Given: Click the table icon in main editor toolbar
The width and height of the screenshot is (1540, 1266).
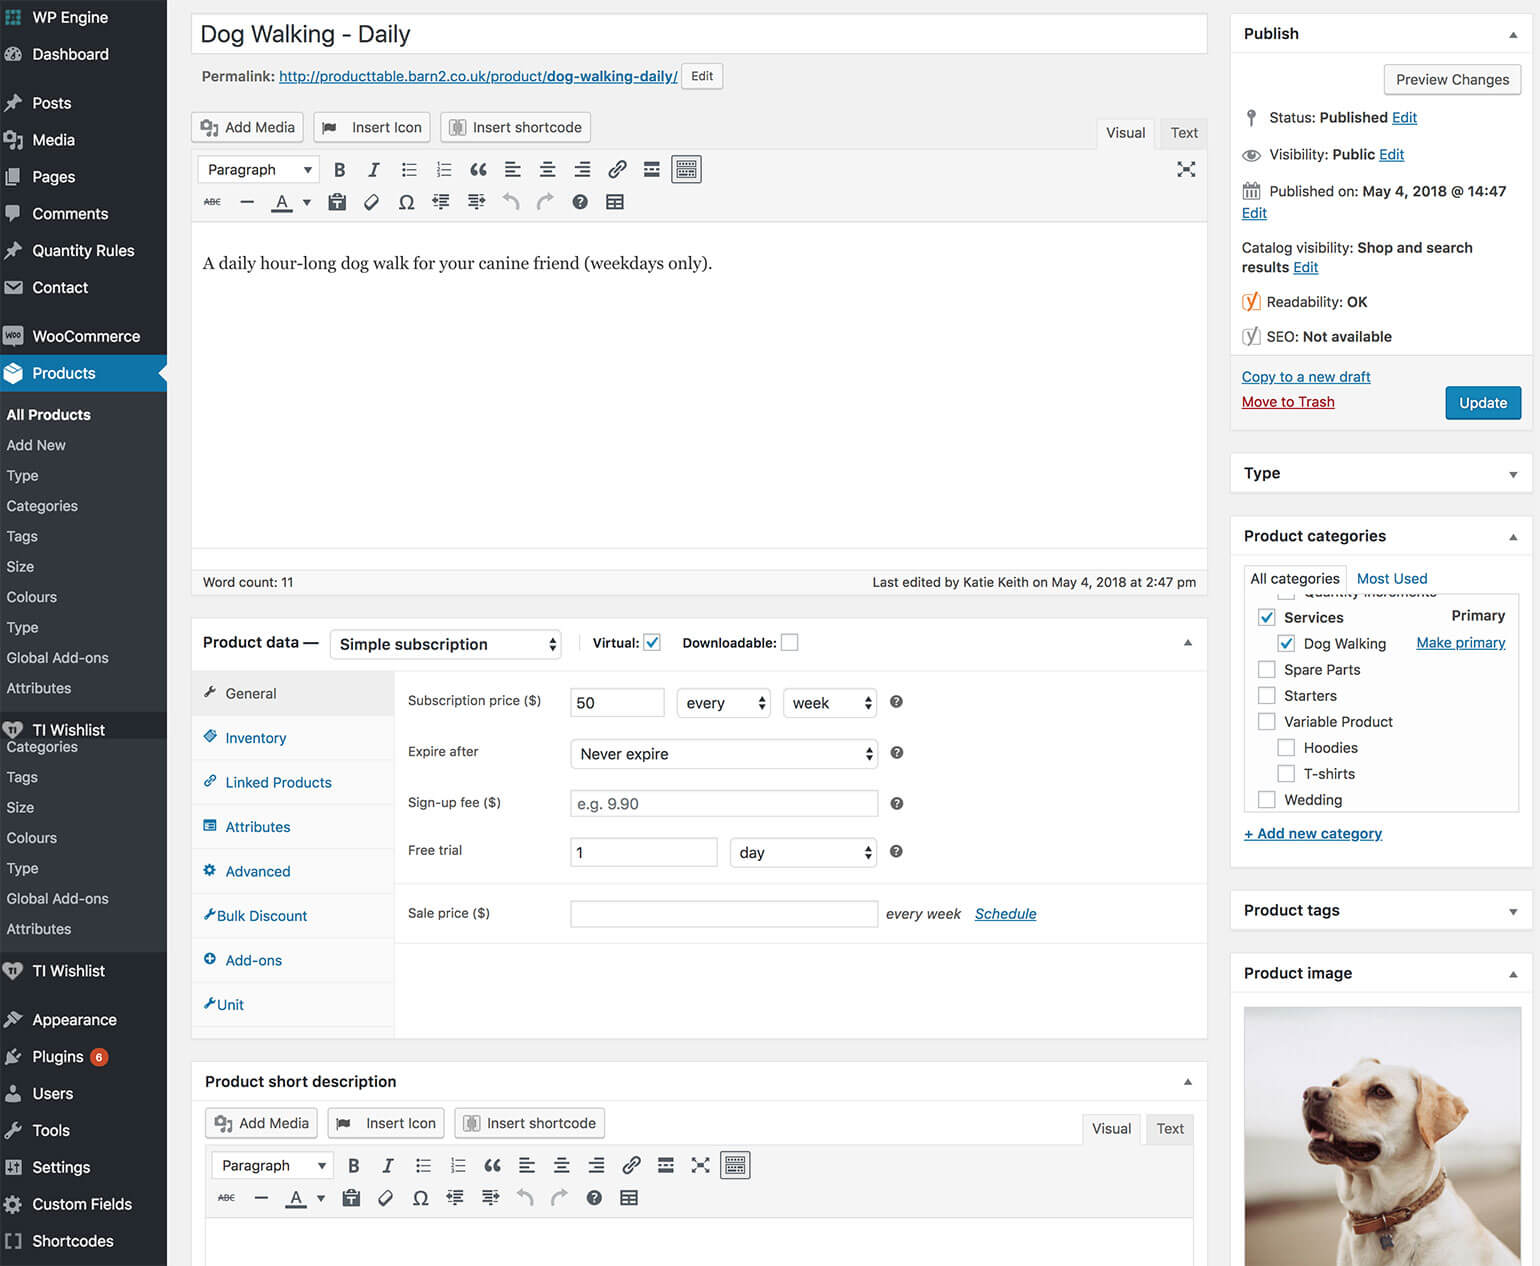Looking at the screenshot, I should click(x=615, y=202).
